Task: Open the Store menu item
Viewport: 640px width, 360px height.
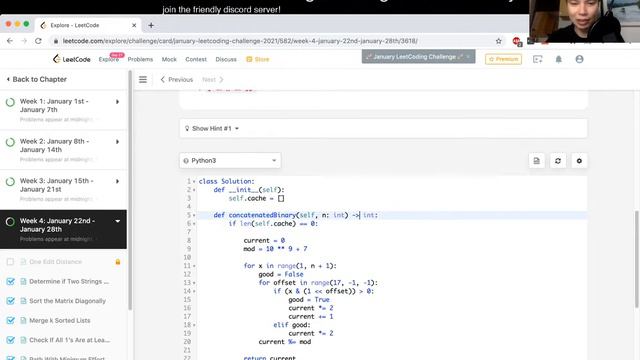Action: pyautogui.click(x=258, y=59)
